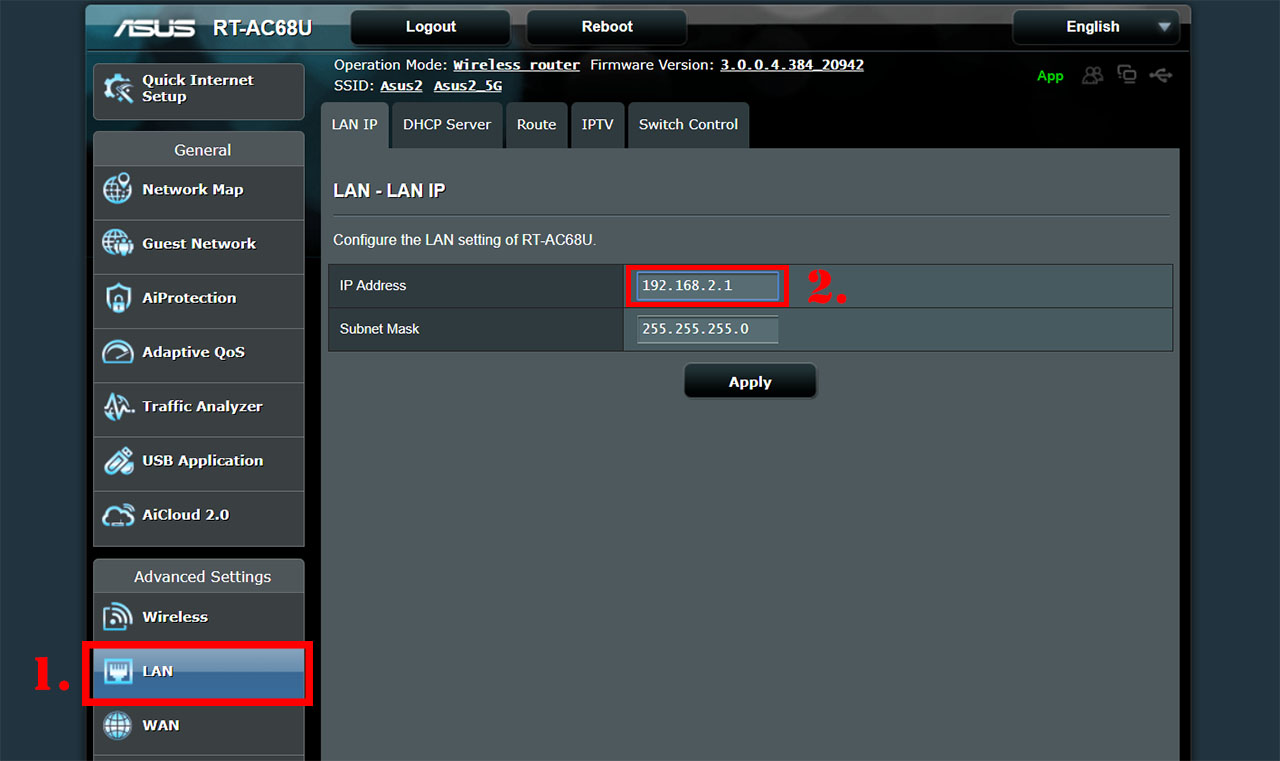This screenshot has height=761, width=1280.
Task: Click the WAN globe icon
Action: click(118, 725)
